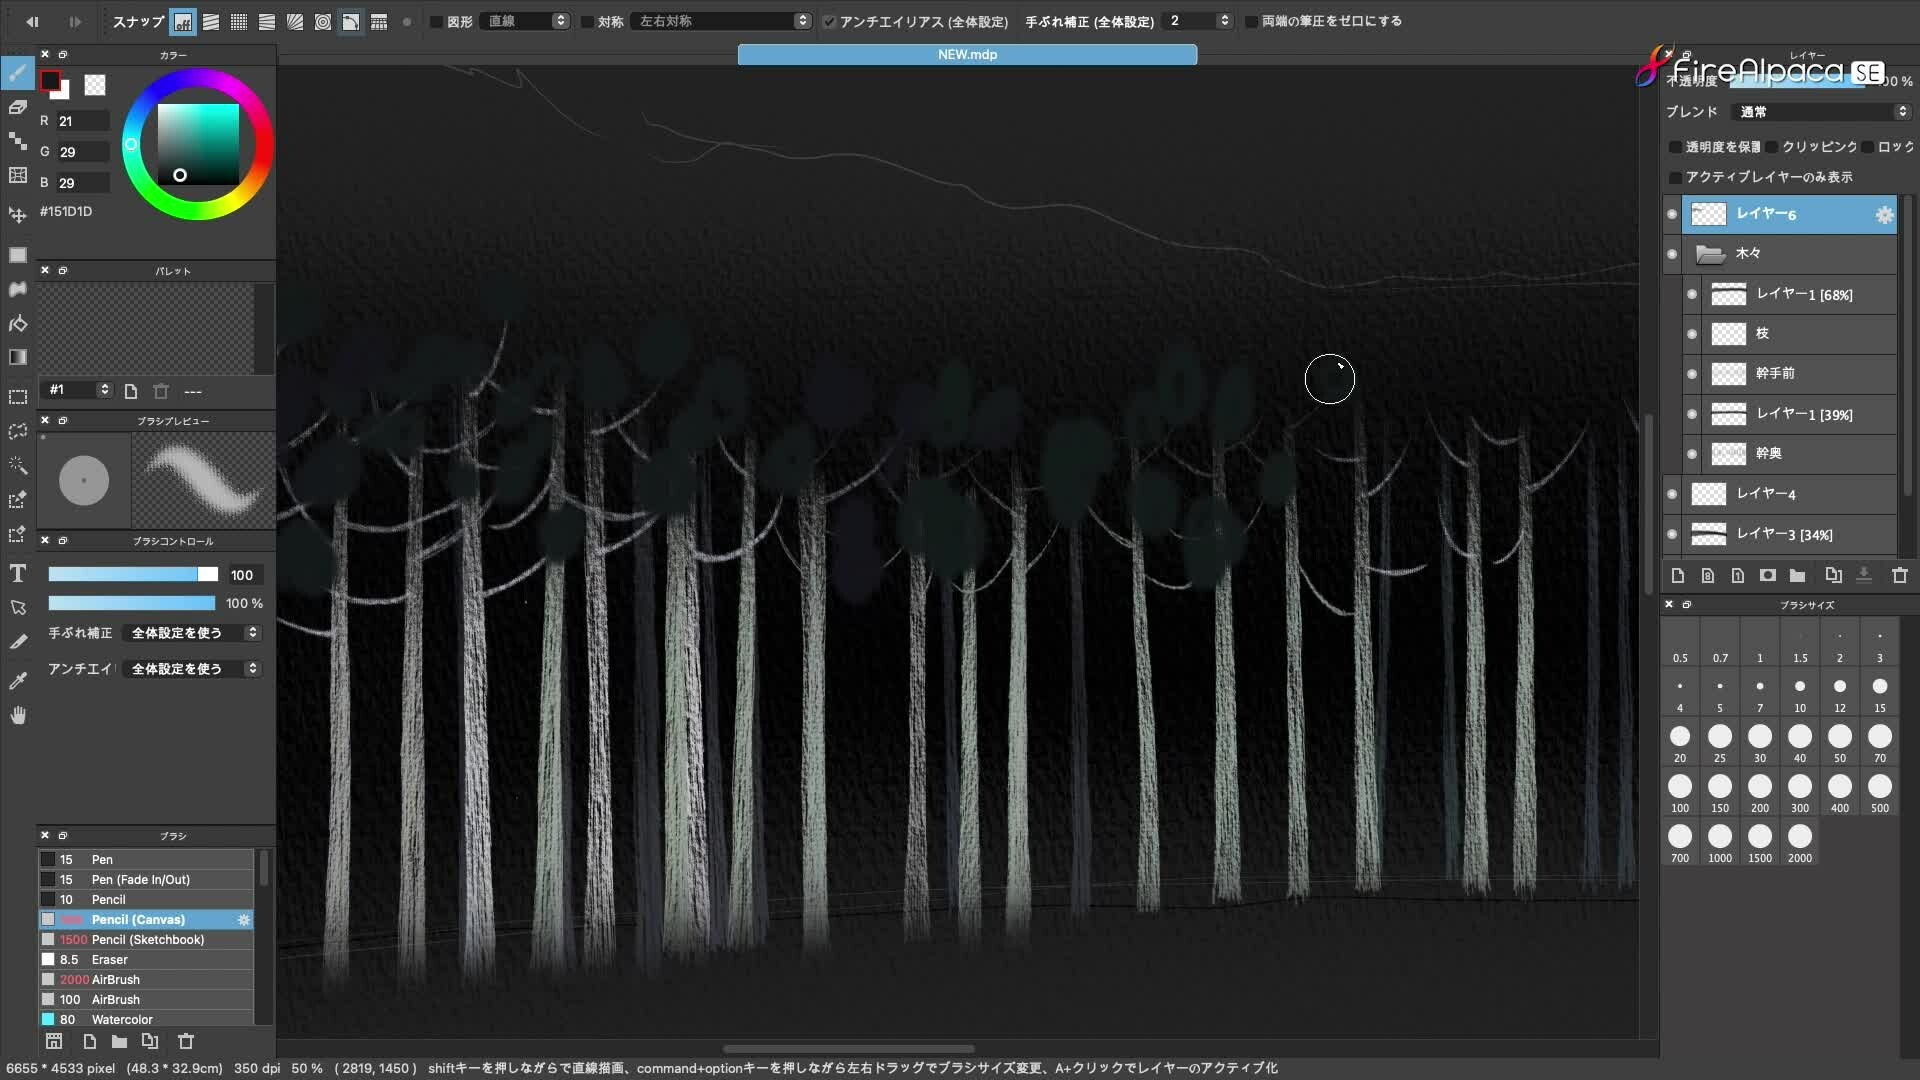Select the Bucket fill tool

(x=17, y=323)
